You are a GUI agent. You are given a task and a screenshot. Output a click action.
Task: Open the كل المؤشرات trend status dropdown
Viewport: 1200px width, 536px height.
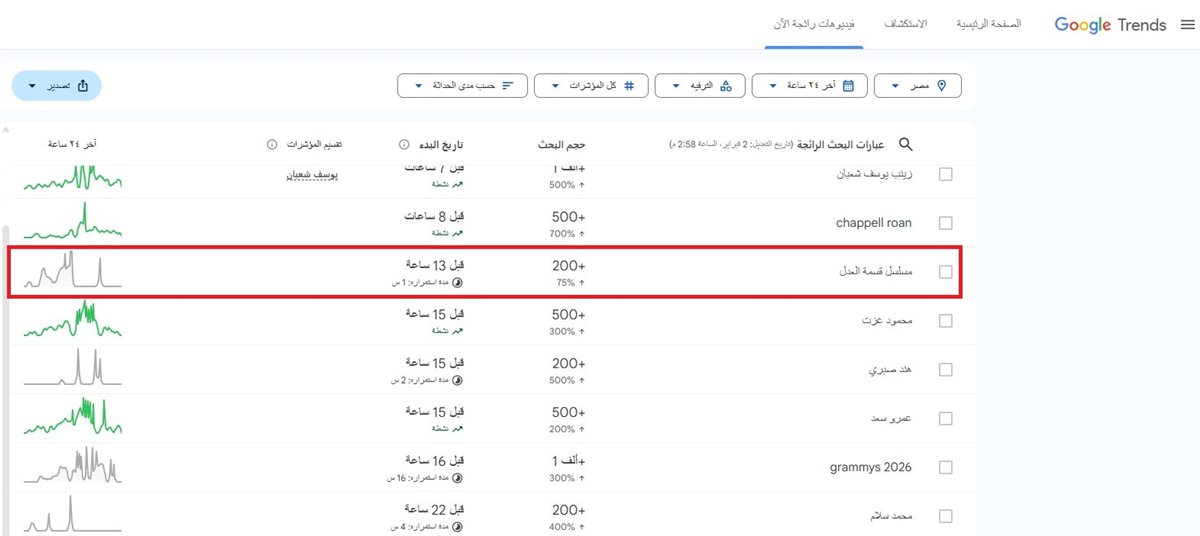(x=591, y=86)
